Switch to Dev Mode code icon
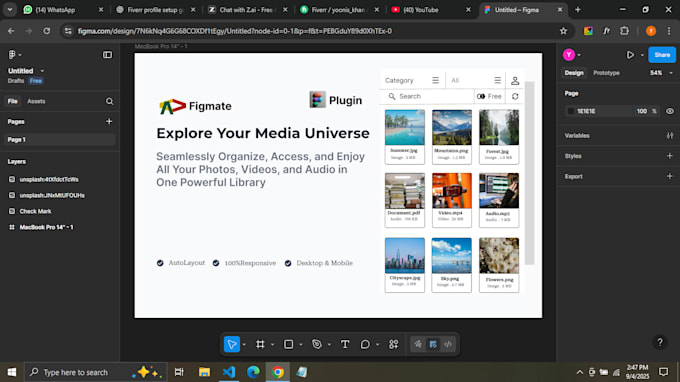 click(x=448, y=344)
